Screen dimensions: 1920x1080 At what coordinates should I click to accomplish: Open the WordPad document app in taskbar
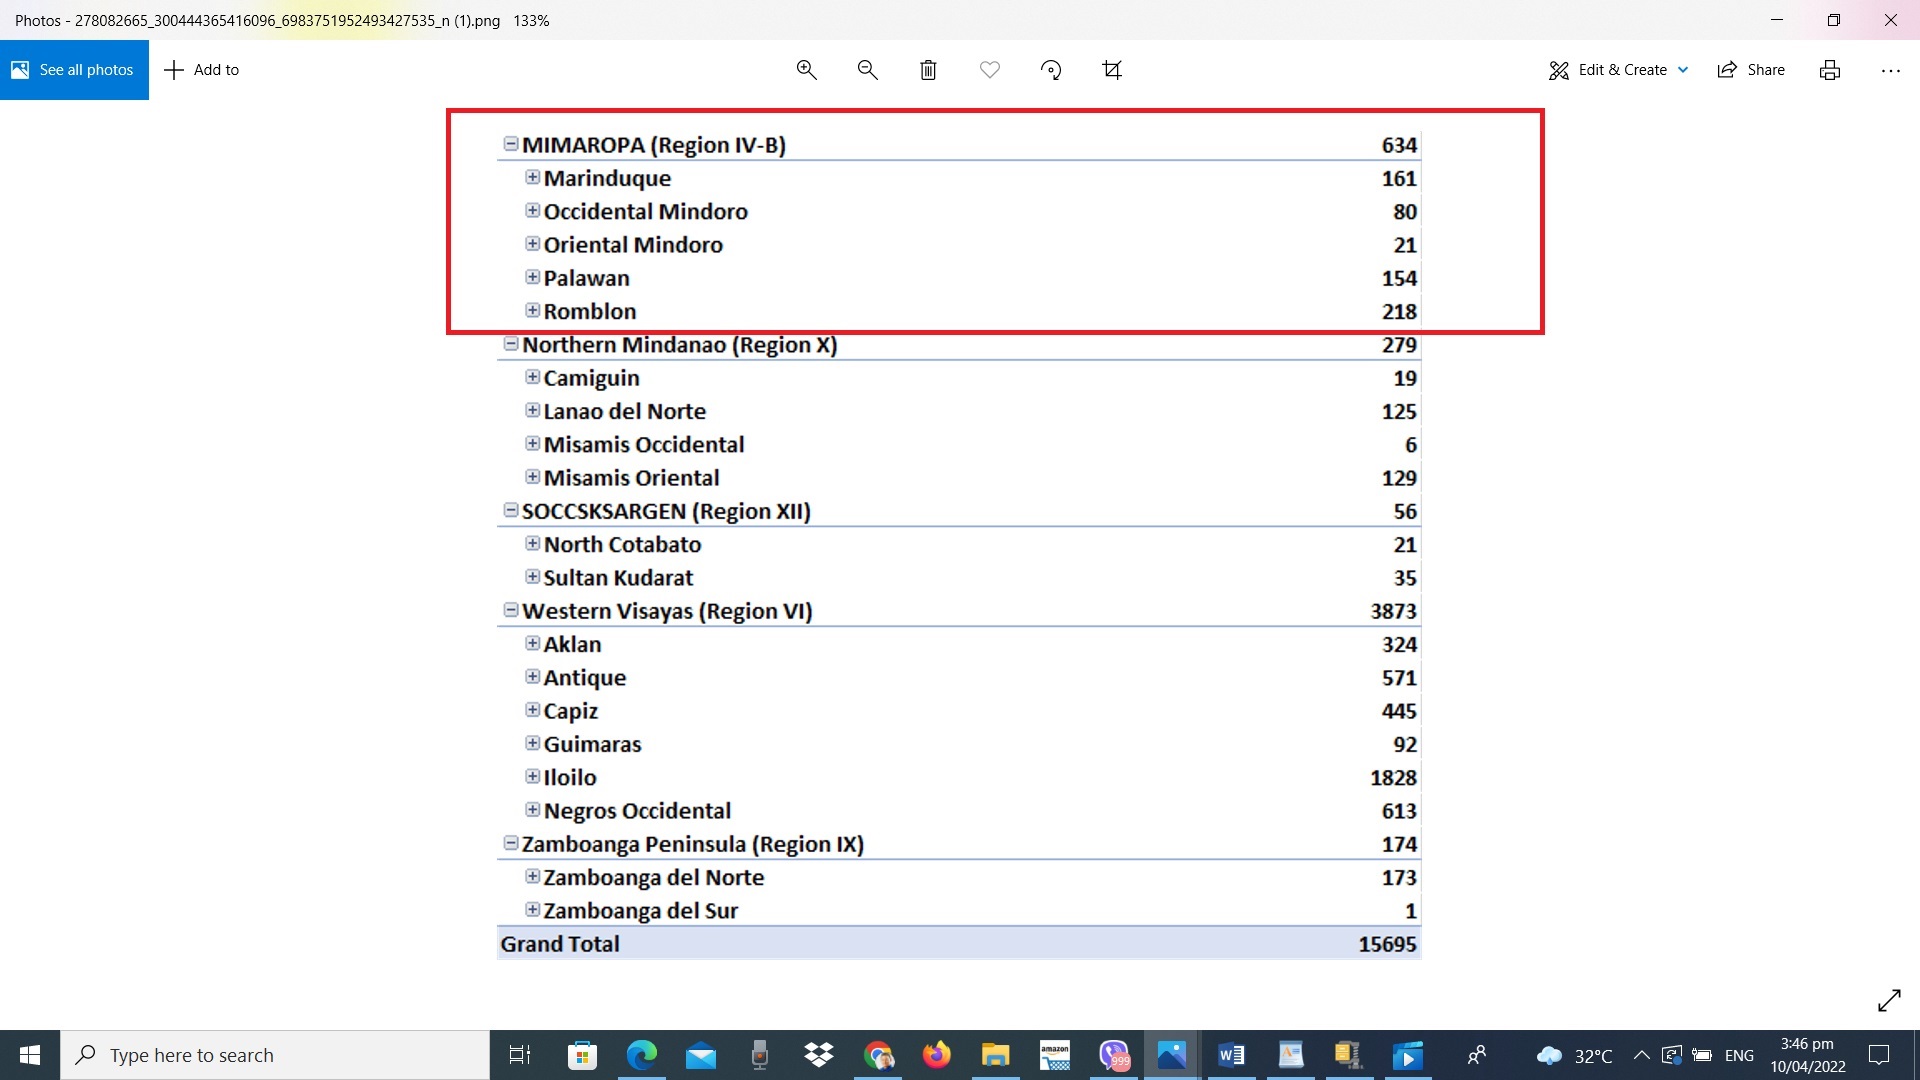click(x=1290, y=1055)
